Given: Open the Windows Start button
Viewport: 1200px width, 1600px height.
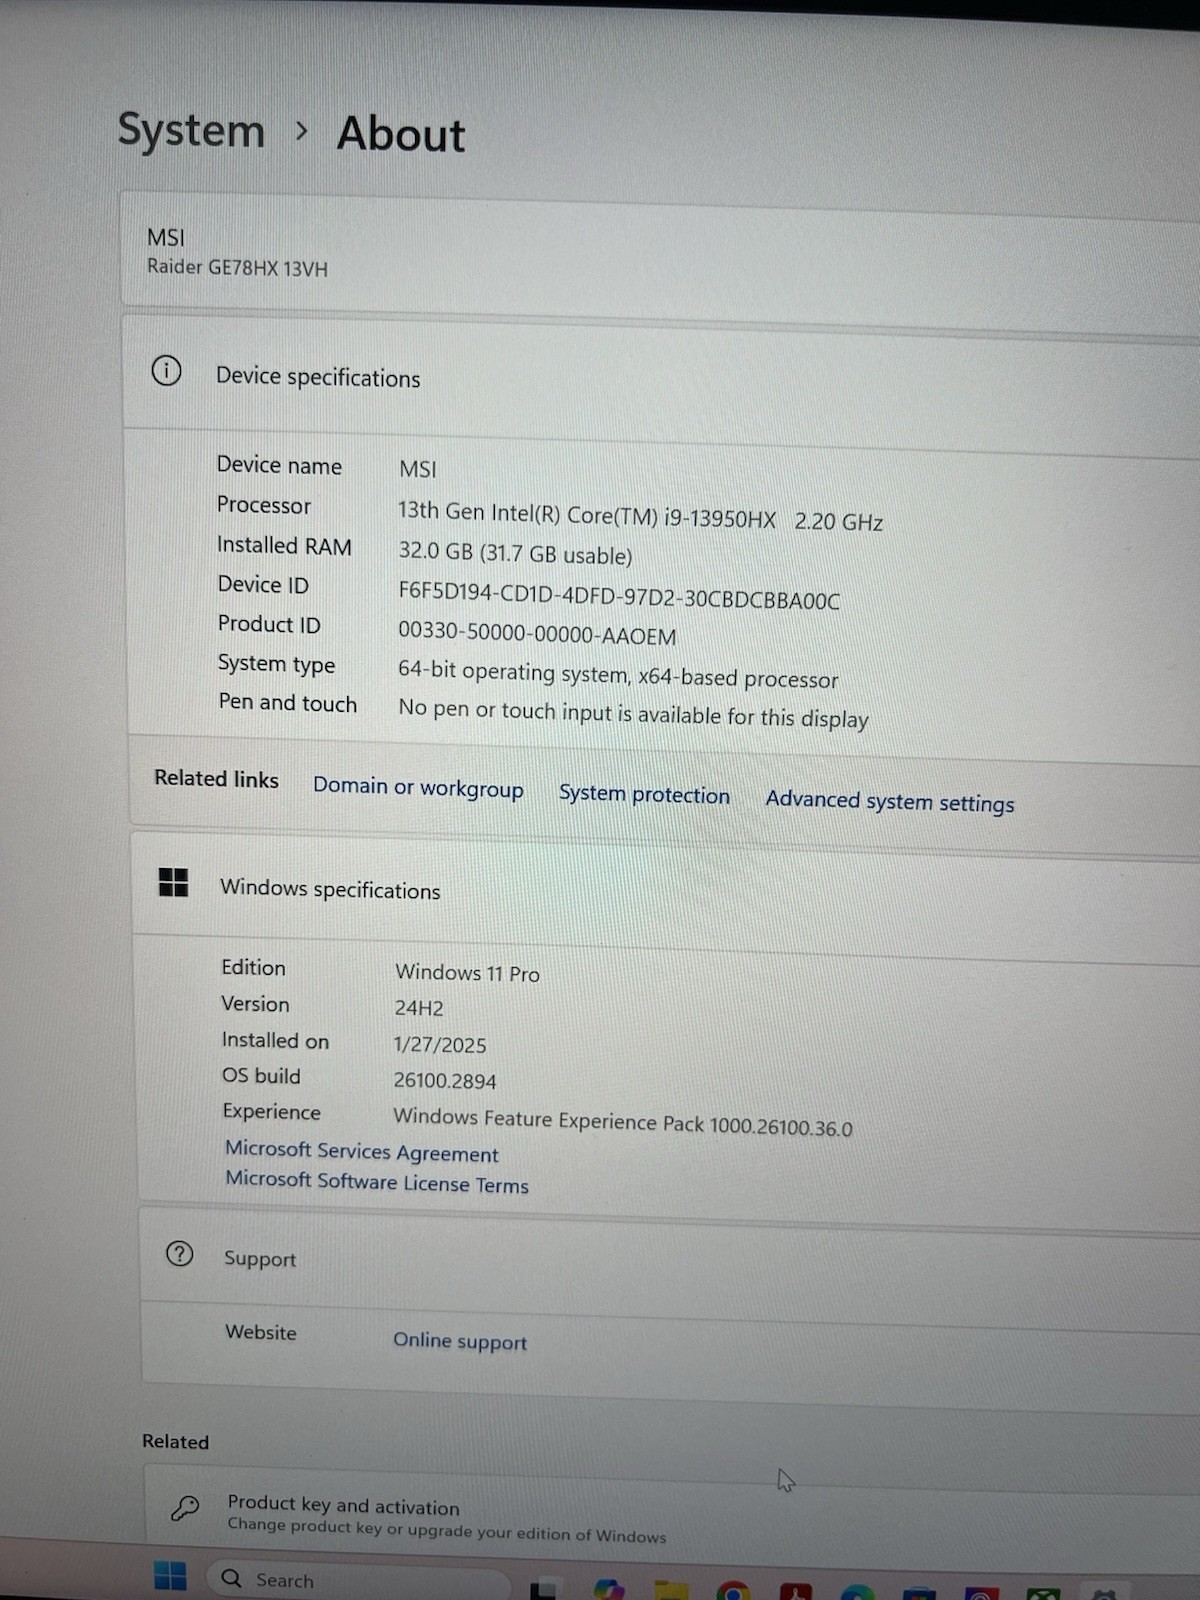Looking at the screenshot, I should pos(171,1575).
